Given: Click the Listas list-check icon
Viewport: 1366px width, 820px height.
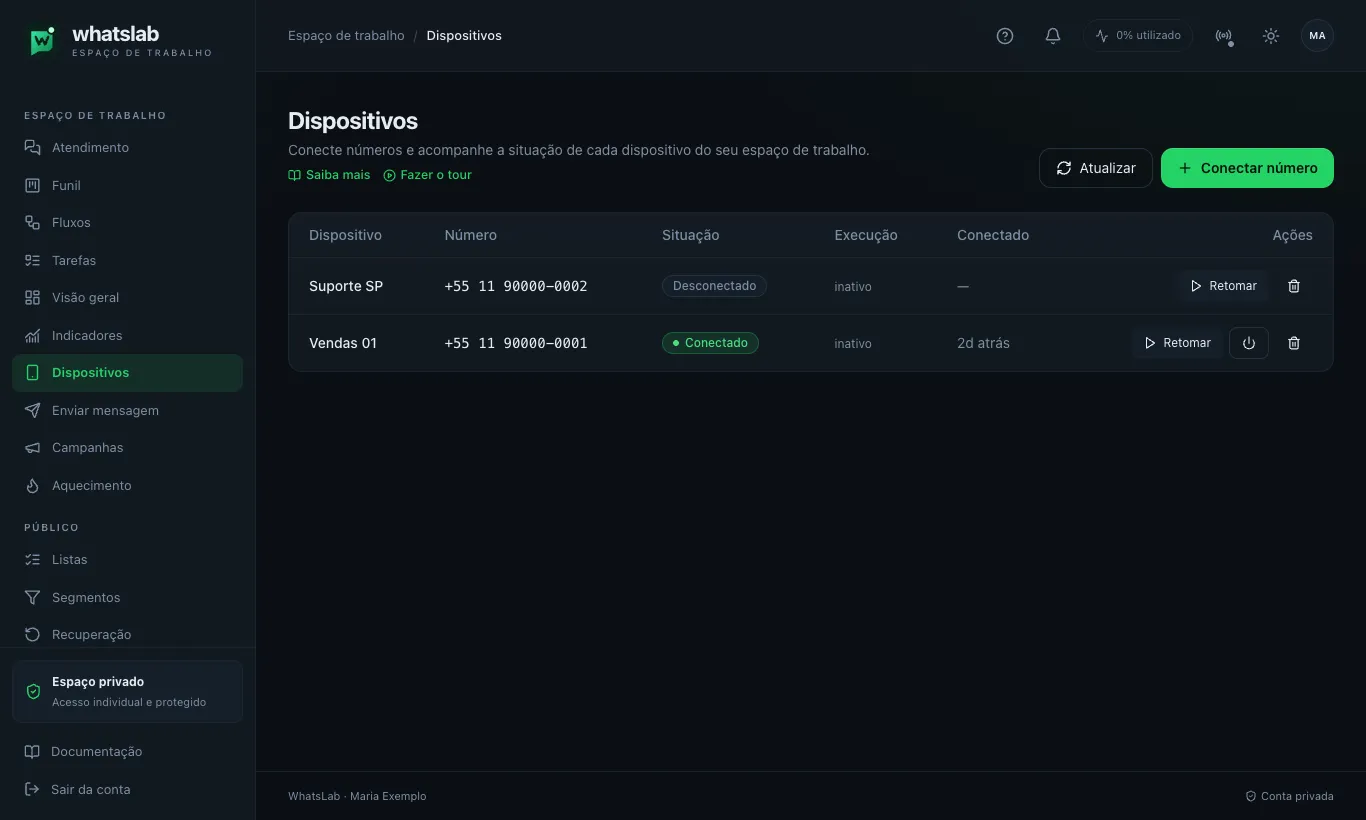Looking at the screenshot, I should (x=32, y=560).
